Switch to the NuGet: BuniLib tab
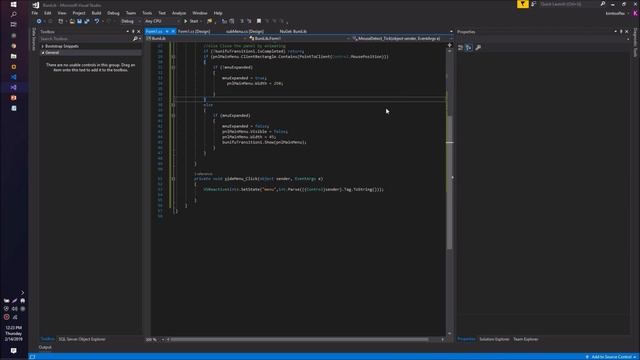This screenshot has width=640, height=360. coord(293,31)
